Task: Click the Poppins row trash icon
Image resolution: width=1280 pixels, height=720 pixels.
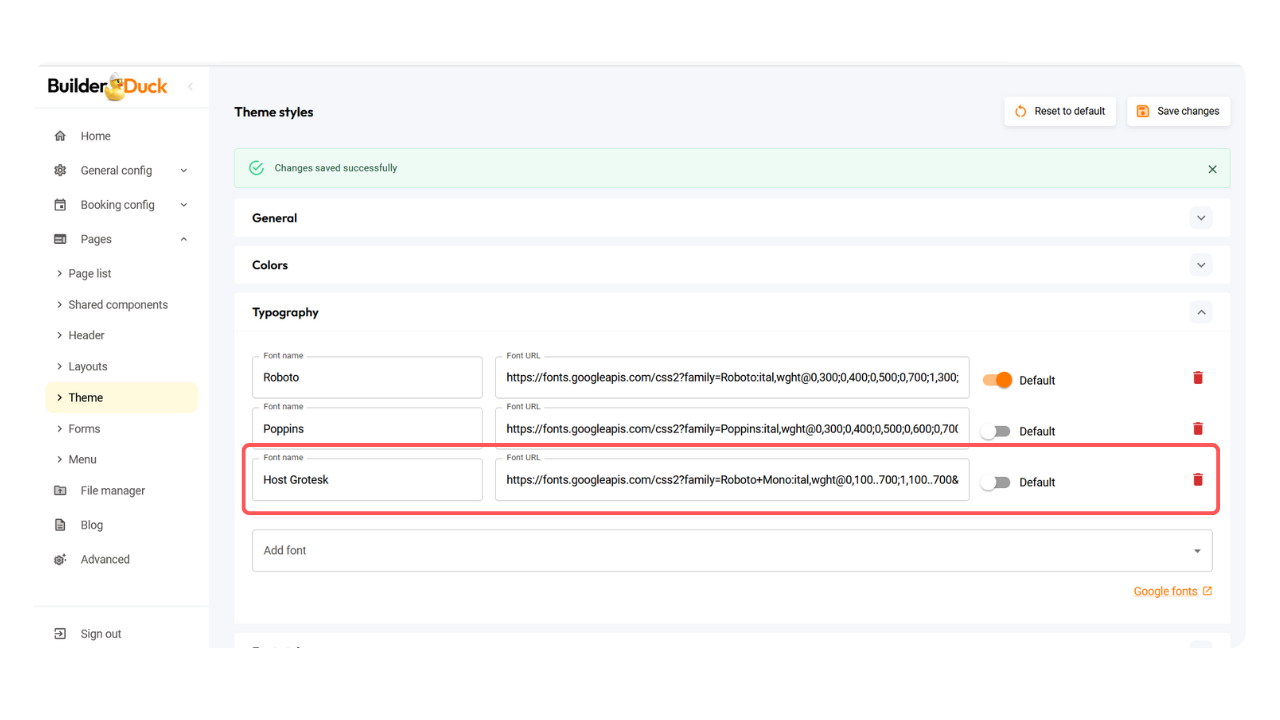Action: (1198, 429)
